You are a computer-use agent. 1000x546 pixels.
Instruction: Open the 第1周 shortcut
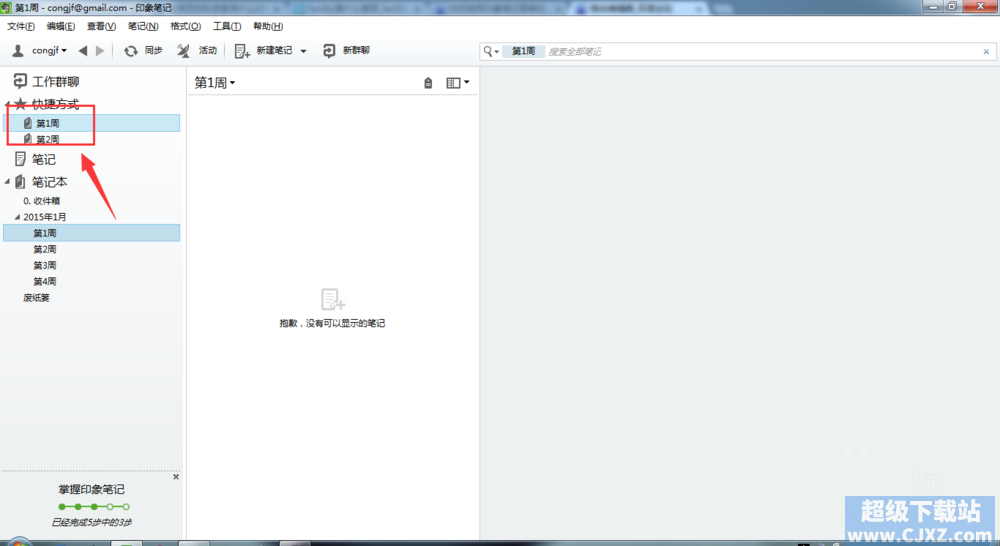tap(92, 123)
